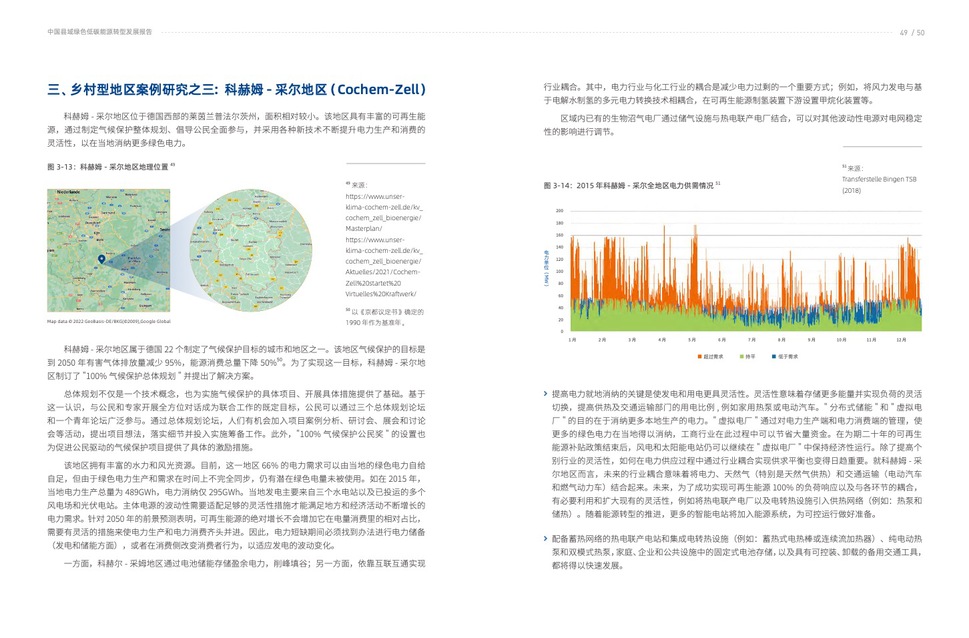Click the Map data GeoBasis-DE attribution text

[109, 322]
